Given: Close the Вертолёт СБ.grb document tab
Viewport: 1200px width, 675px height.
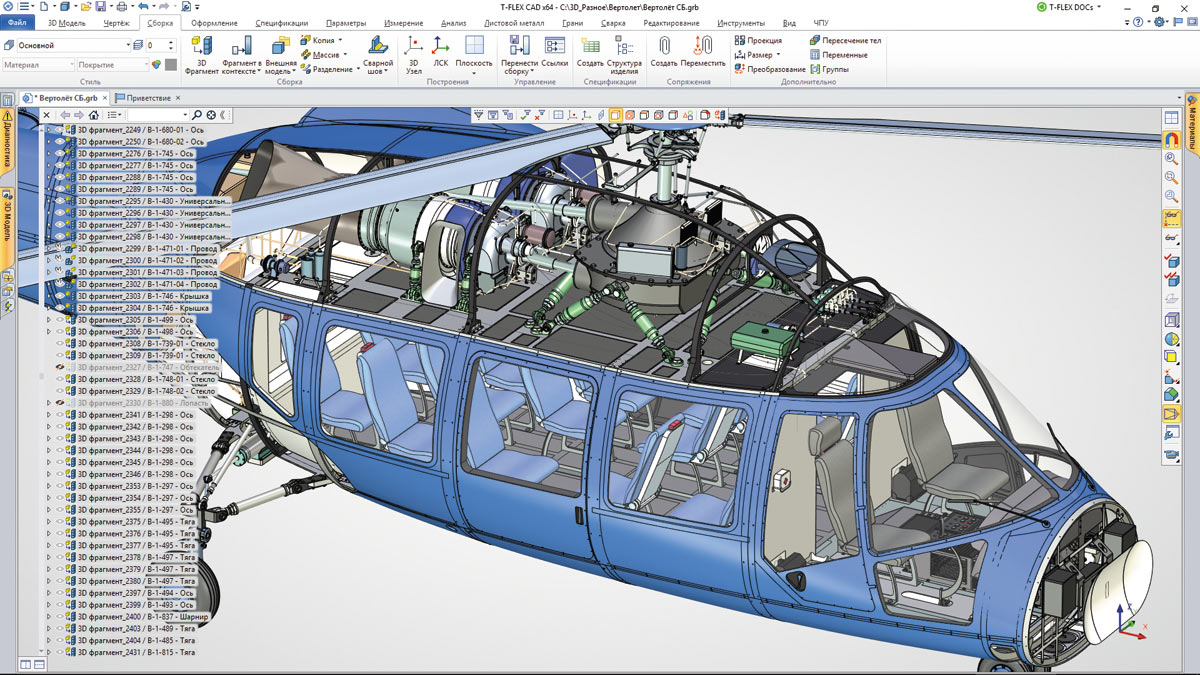Looking at the screenshot, I should (x=105, y=98).
